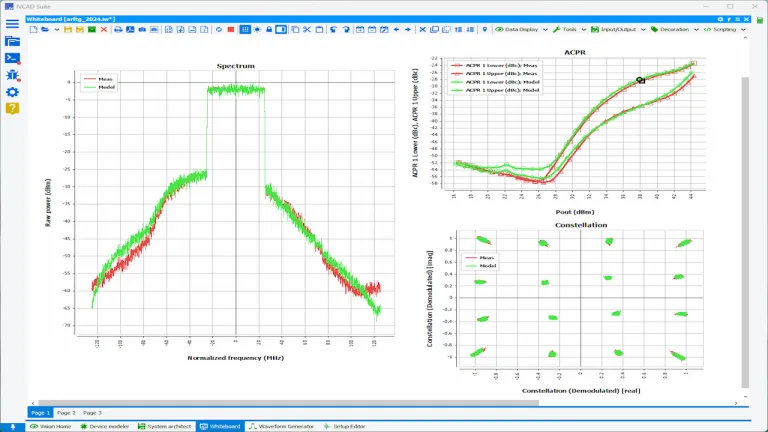Click the Constellation plot title
Image resolution: width=768 pixels, height=432 pixels.
pyautogui.click(x=581, y=225)
